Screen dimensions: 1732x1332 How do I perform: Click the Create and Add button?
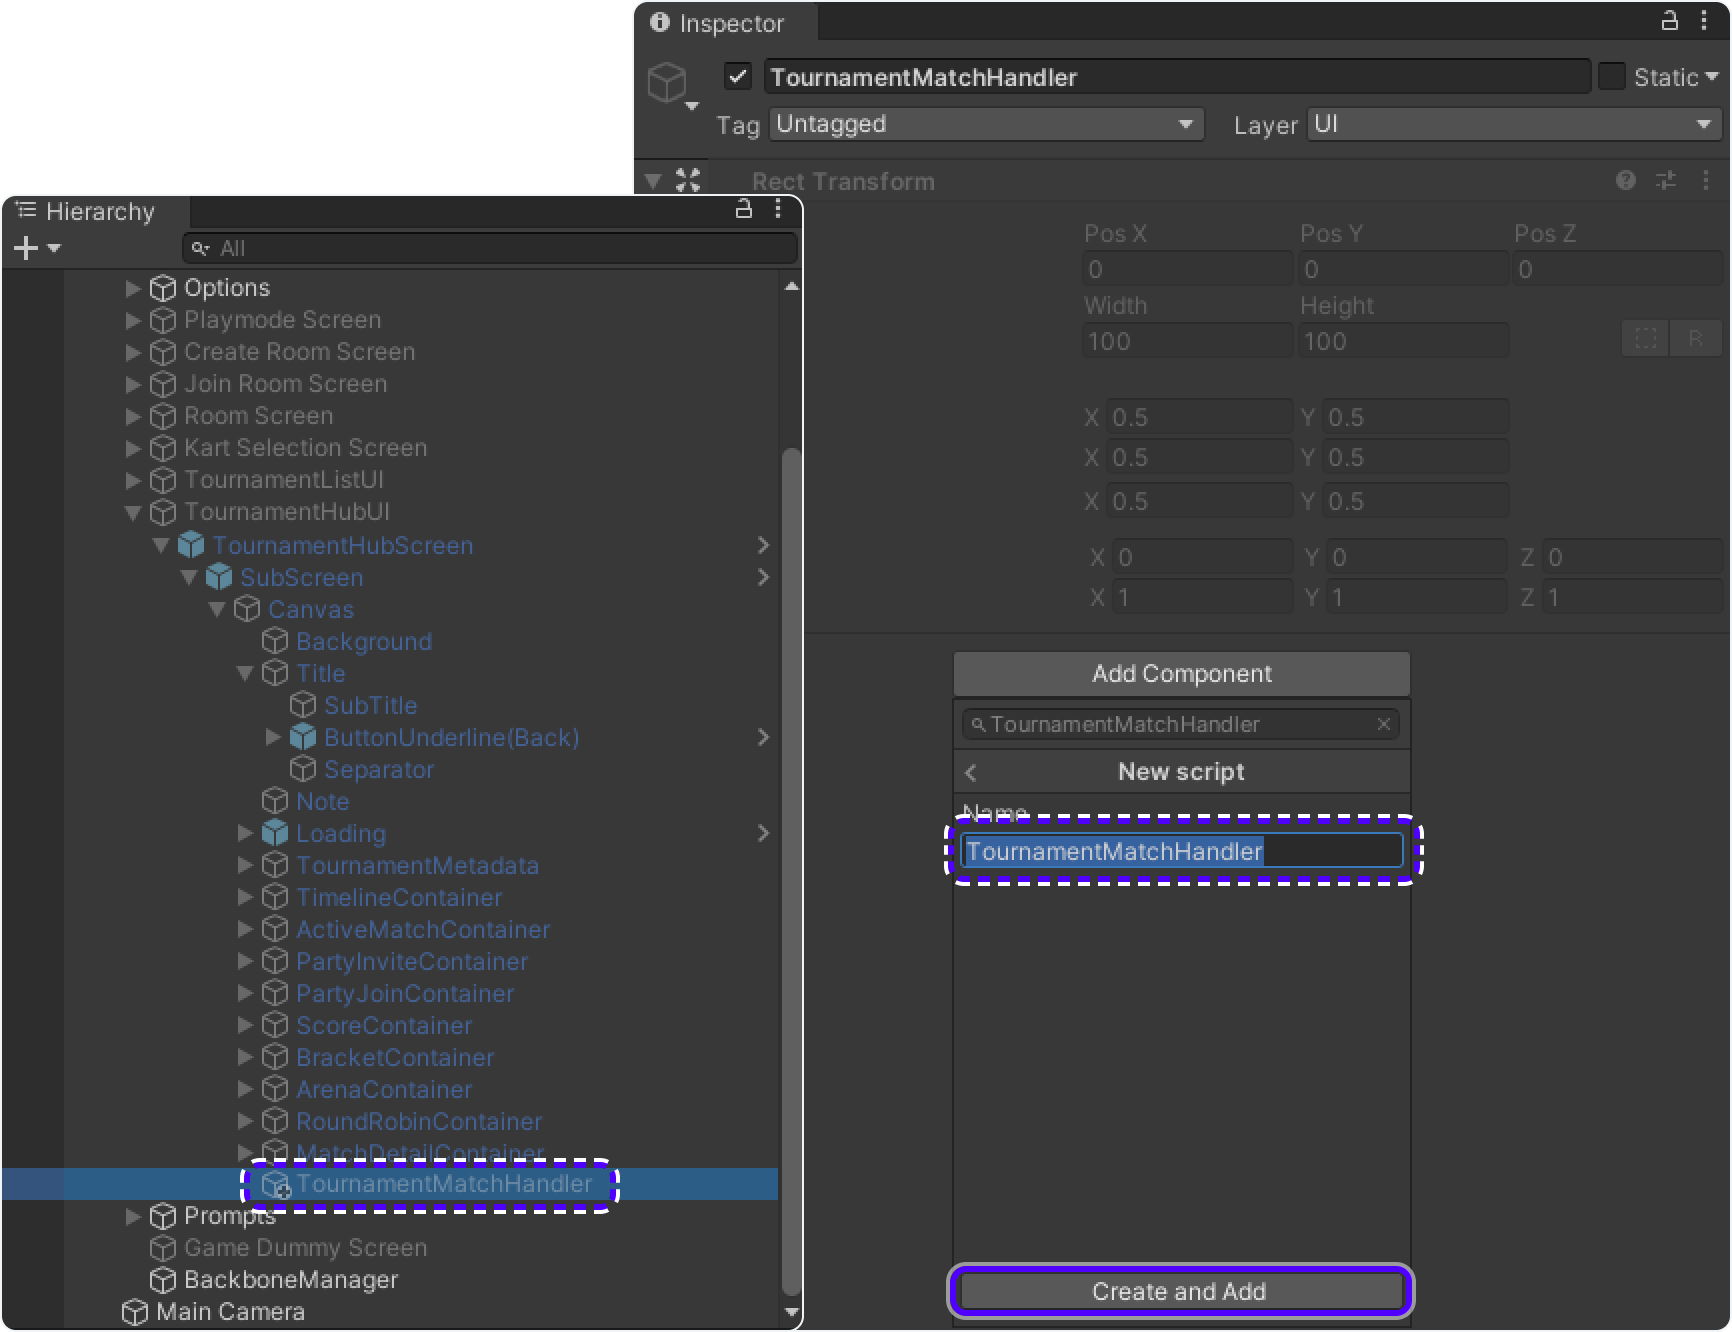[1180, 1291]
